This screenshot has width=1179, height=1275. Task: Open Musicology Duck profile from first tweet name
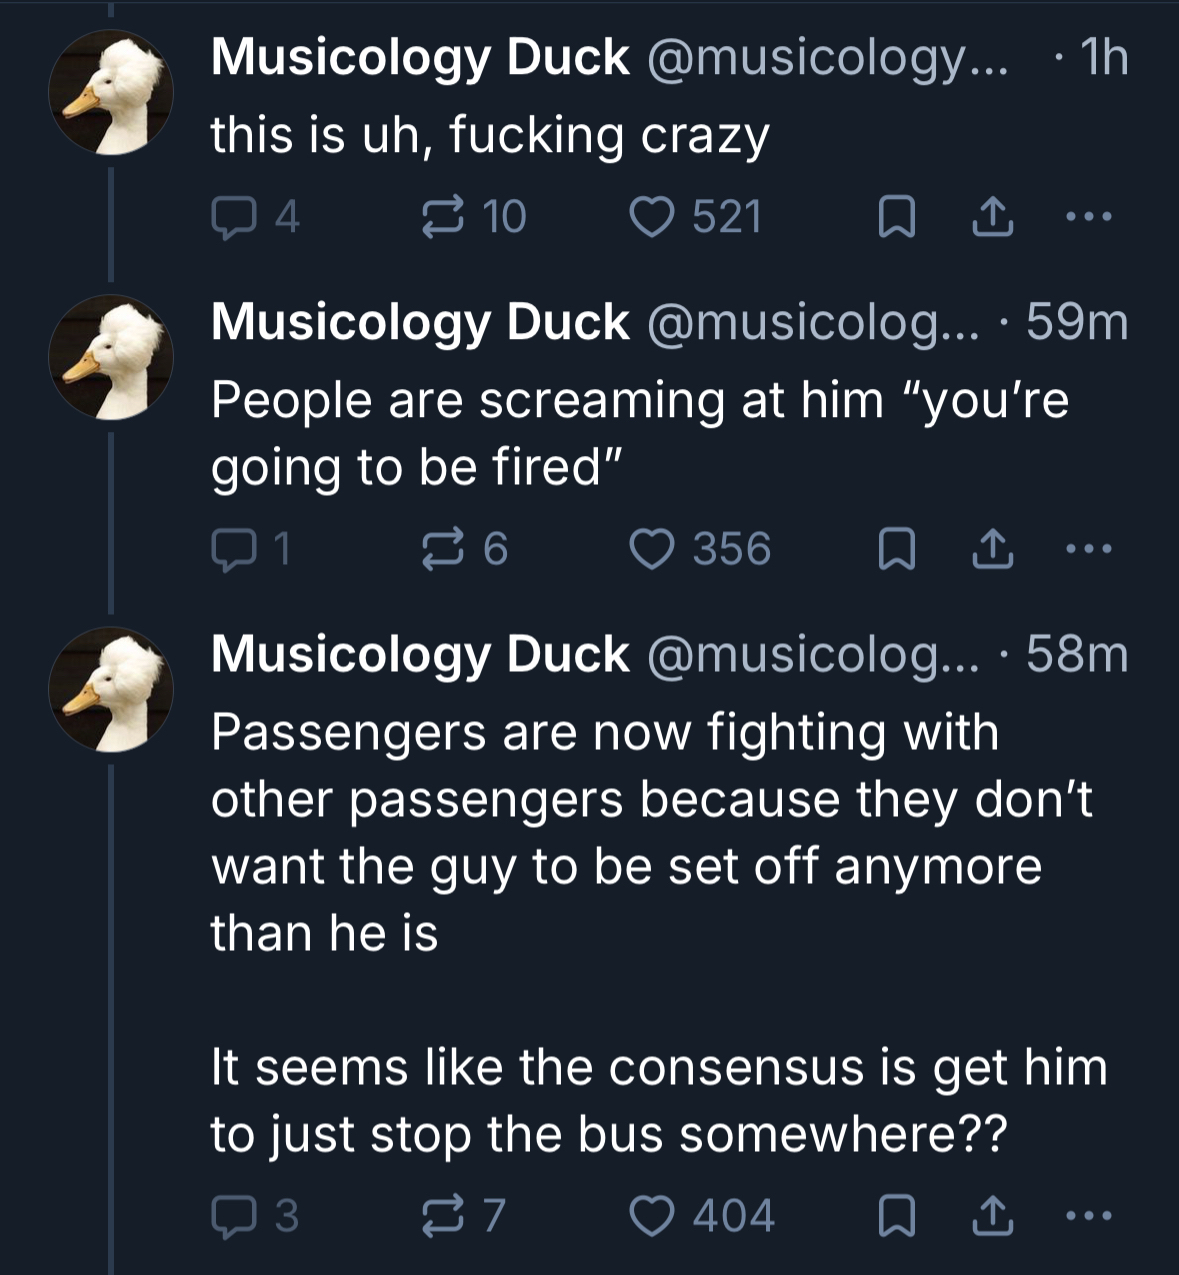(x=420, y=57)
